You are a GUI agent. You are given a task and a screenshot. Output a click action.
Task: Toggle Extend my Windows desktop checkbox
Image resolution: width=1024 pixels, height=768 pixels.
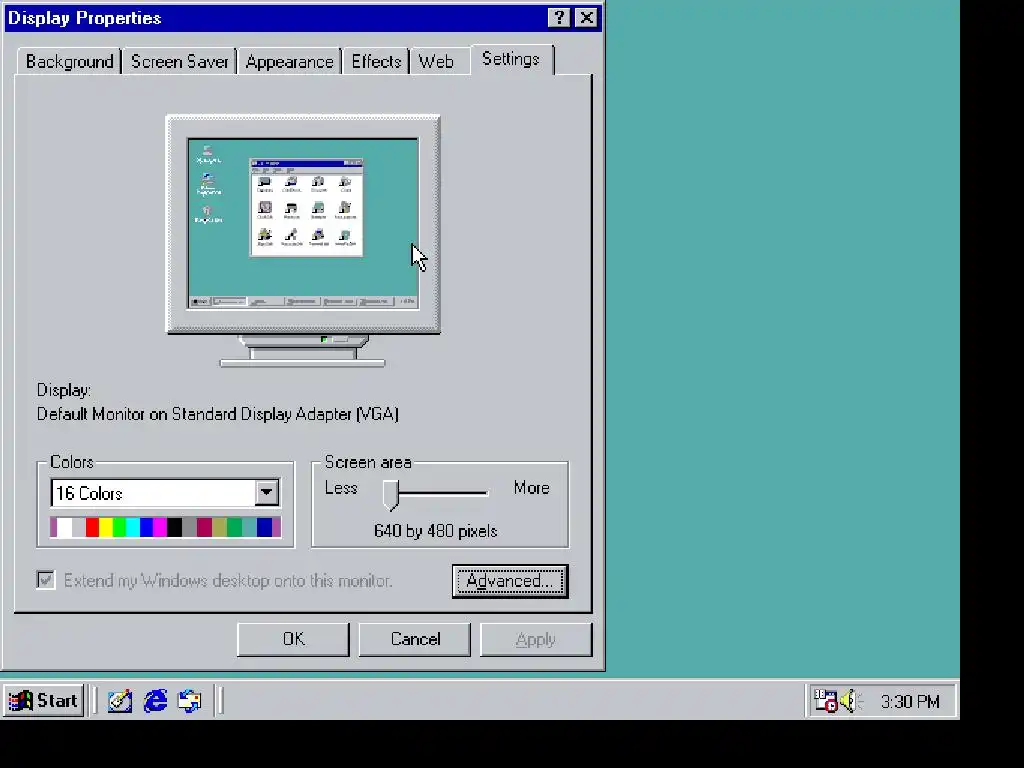(46, 580)
